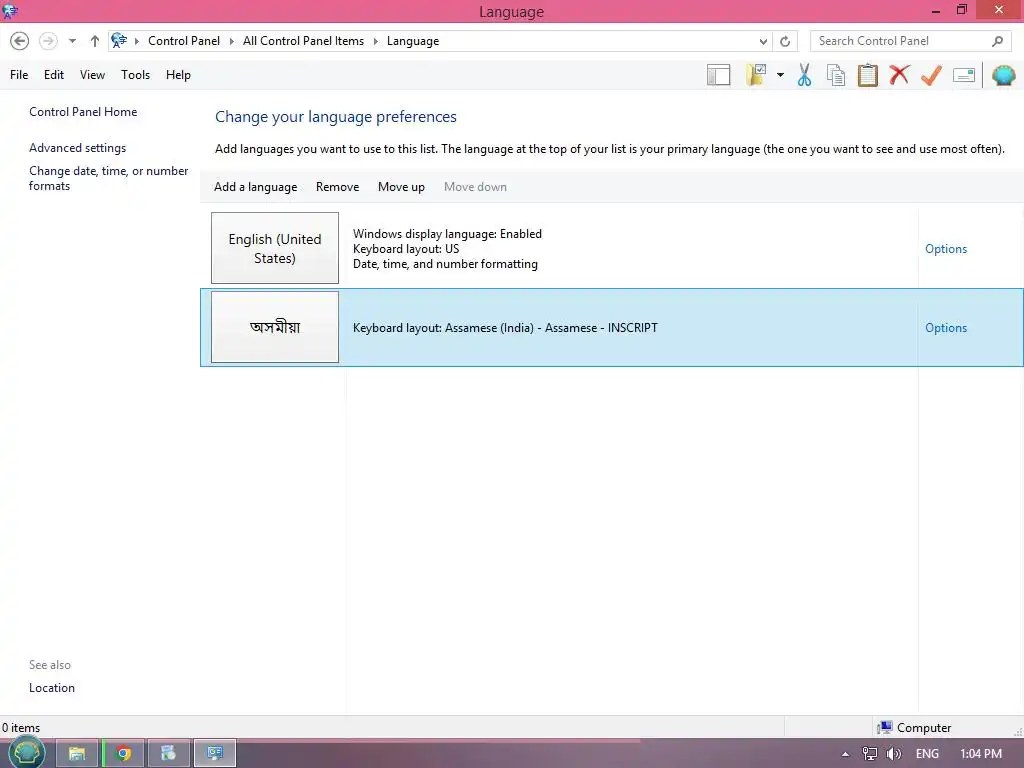Click the orange checkmark Properties icon
This screenshot has width=1024, height=768.
coord(931,75)
